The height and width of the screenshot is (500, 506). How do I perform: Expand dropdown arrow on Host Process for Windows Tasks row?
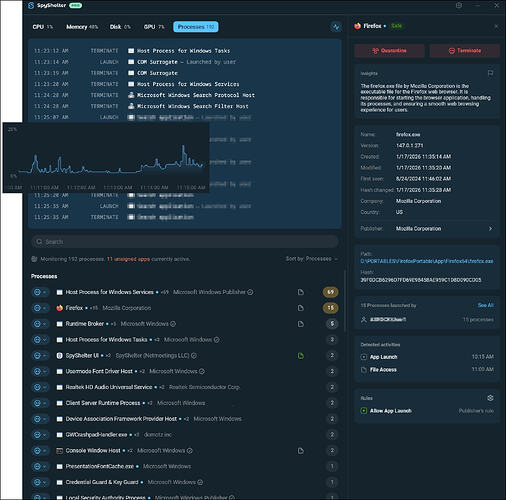click(45, 340)
